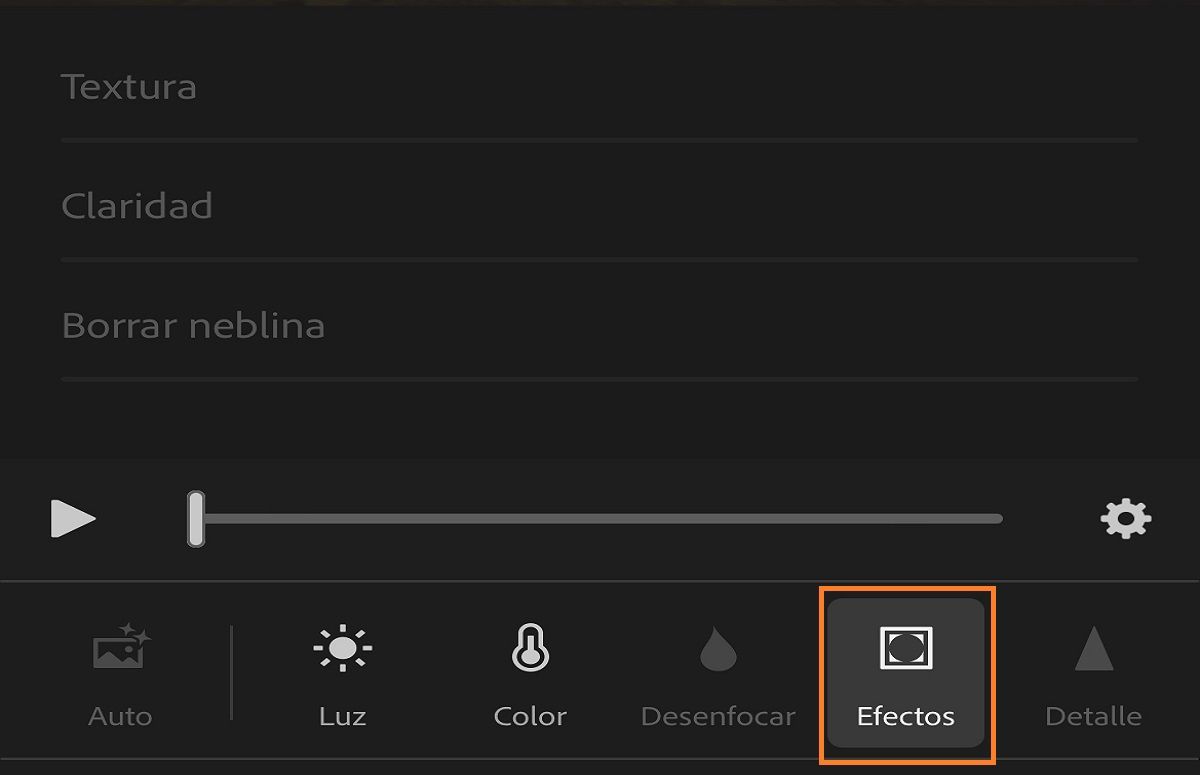Adjust the Textura slider
Viewport: 1200px width, 775px height.
click(600, 140)
